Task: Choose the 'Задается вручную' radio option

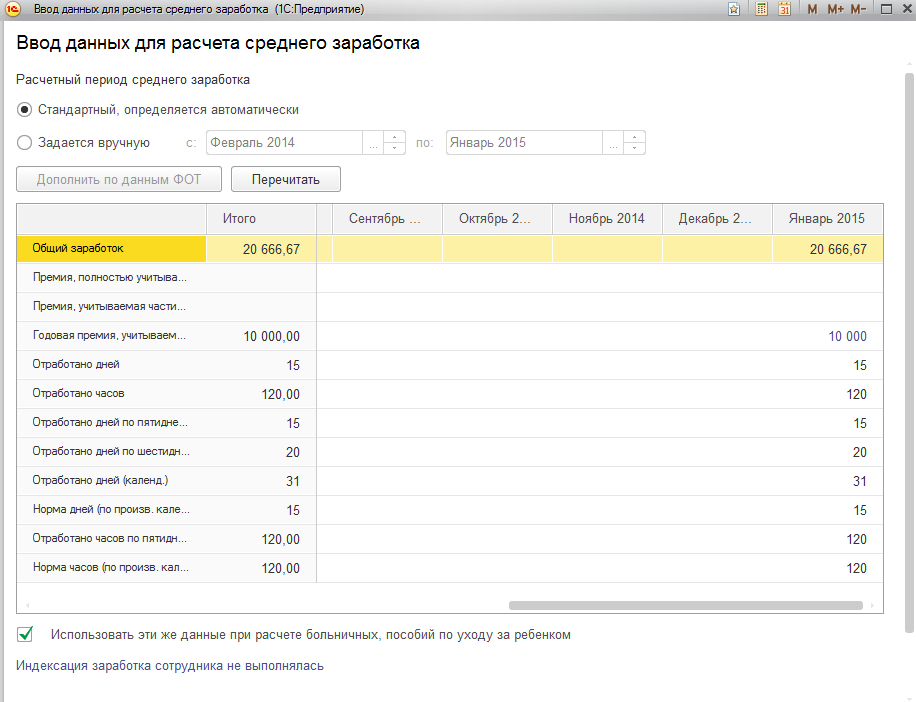Action: pyautogui.click(x=25, y=143)
